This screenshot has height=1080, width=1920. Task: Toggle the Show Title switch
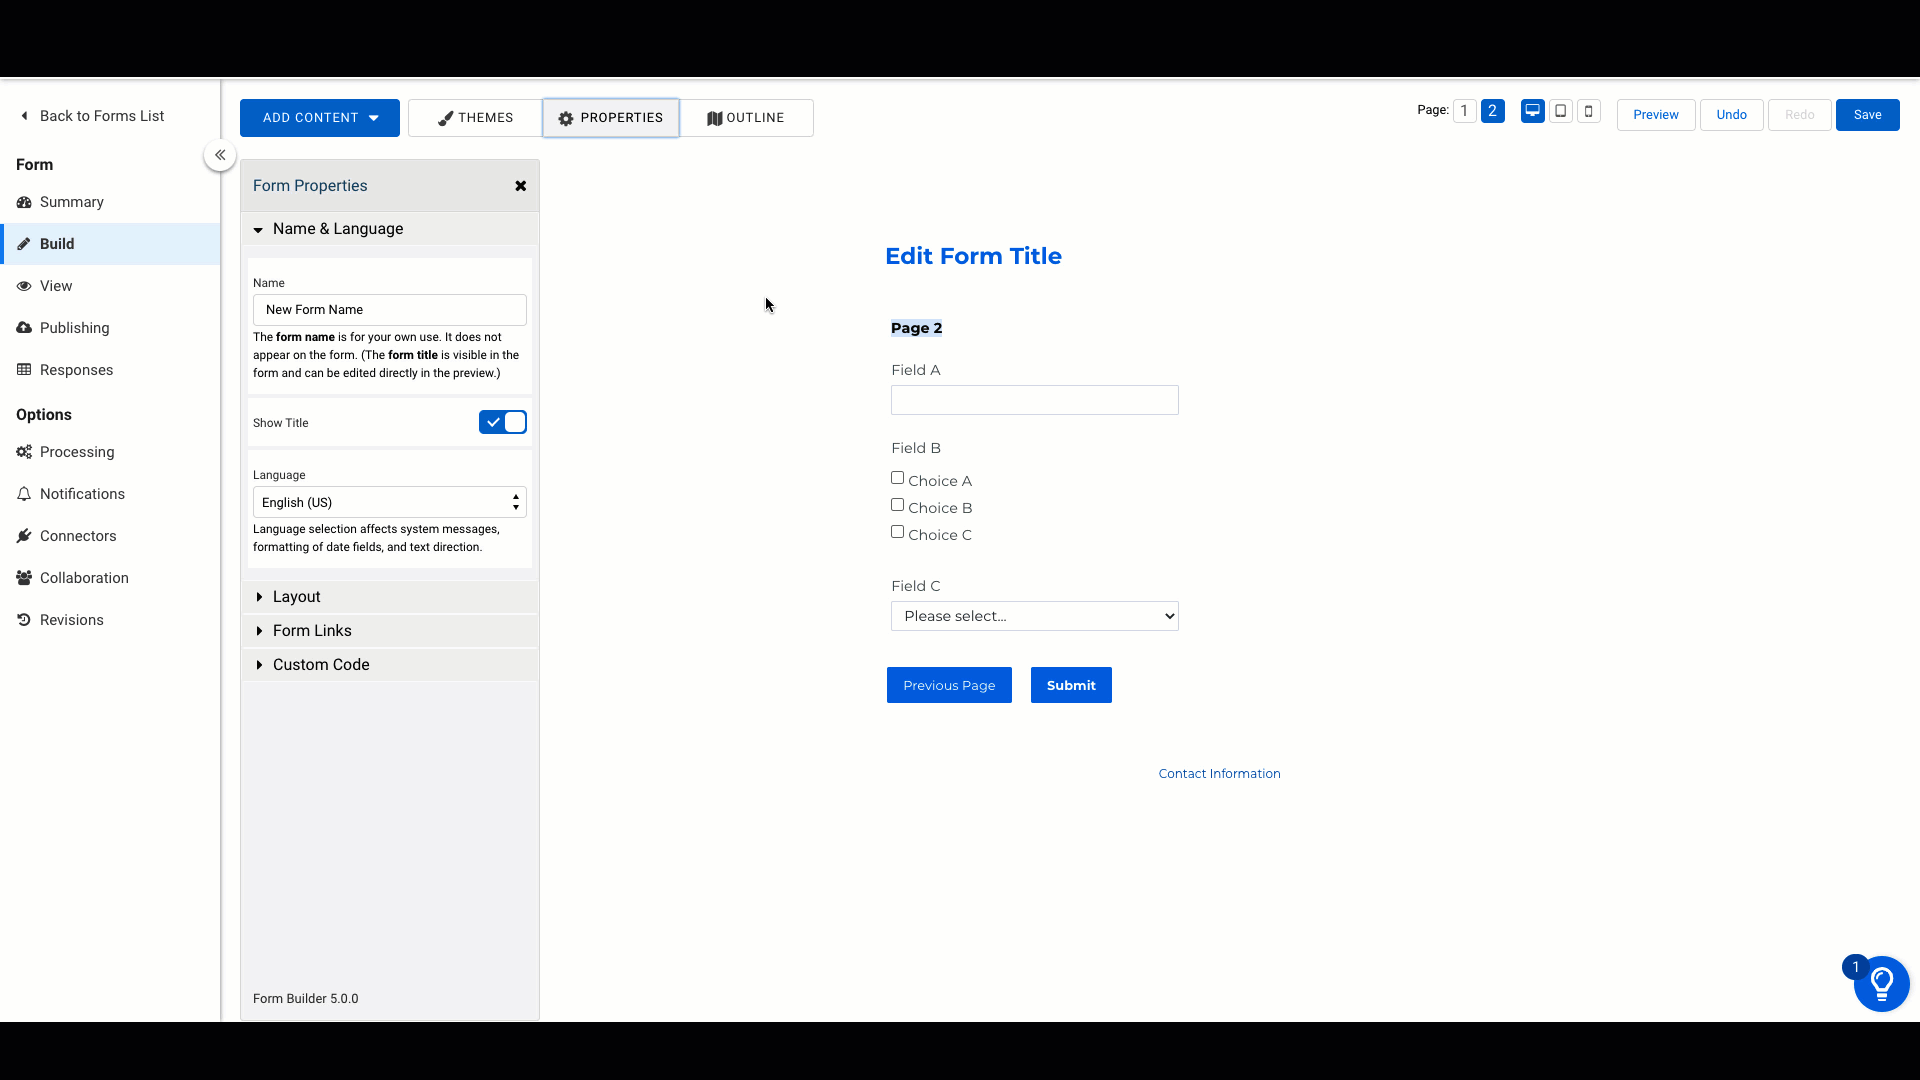coord(502,422)
